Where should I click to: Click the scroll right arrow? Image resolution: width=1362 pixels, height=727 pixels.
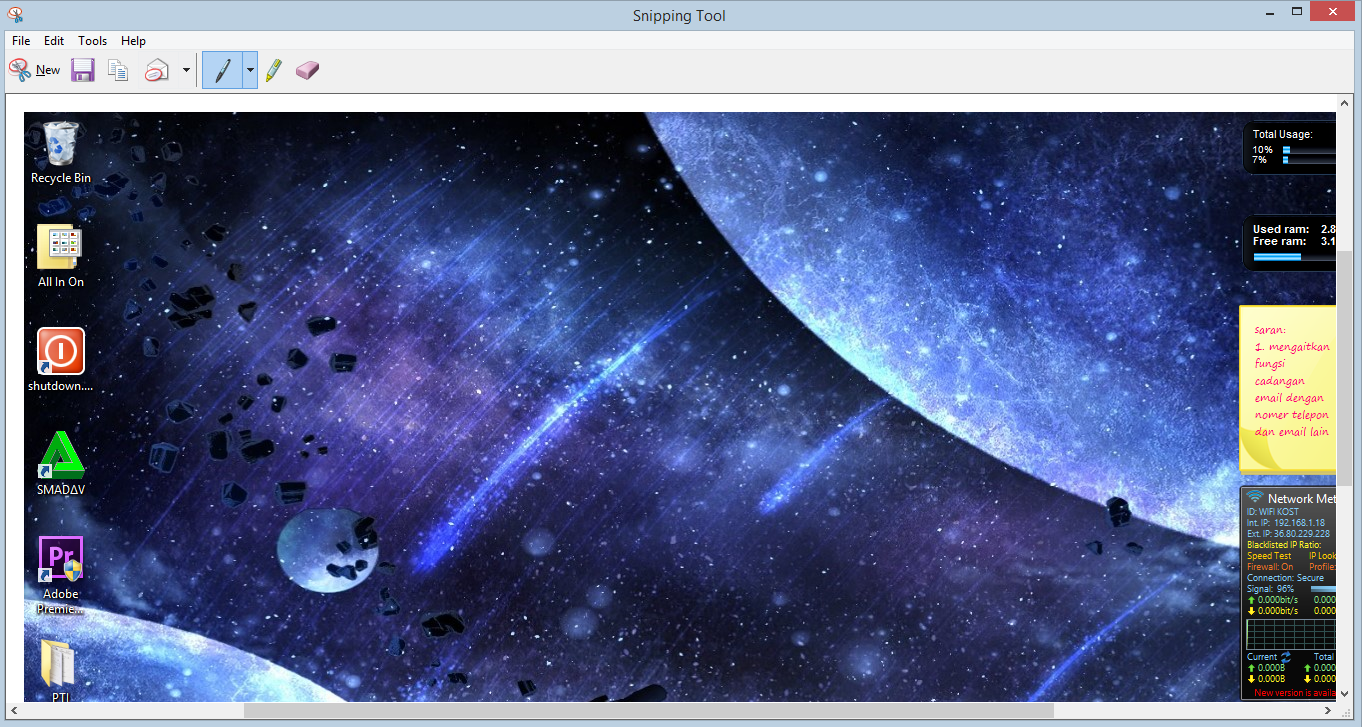point(1328,710)
